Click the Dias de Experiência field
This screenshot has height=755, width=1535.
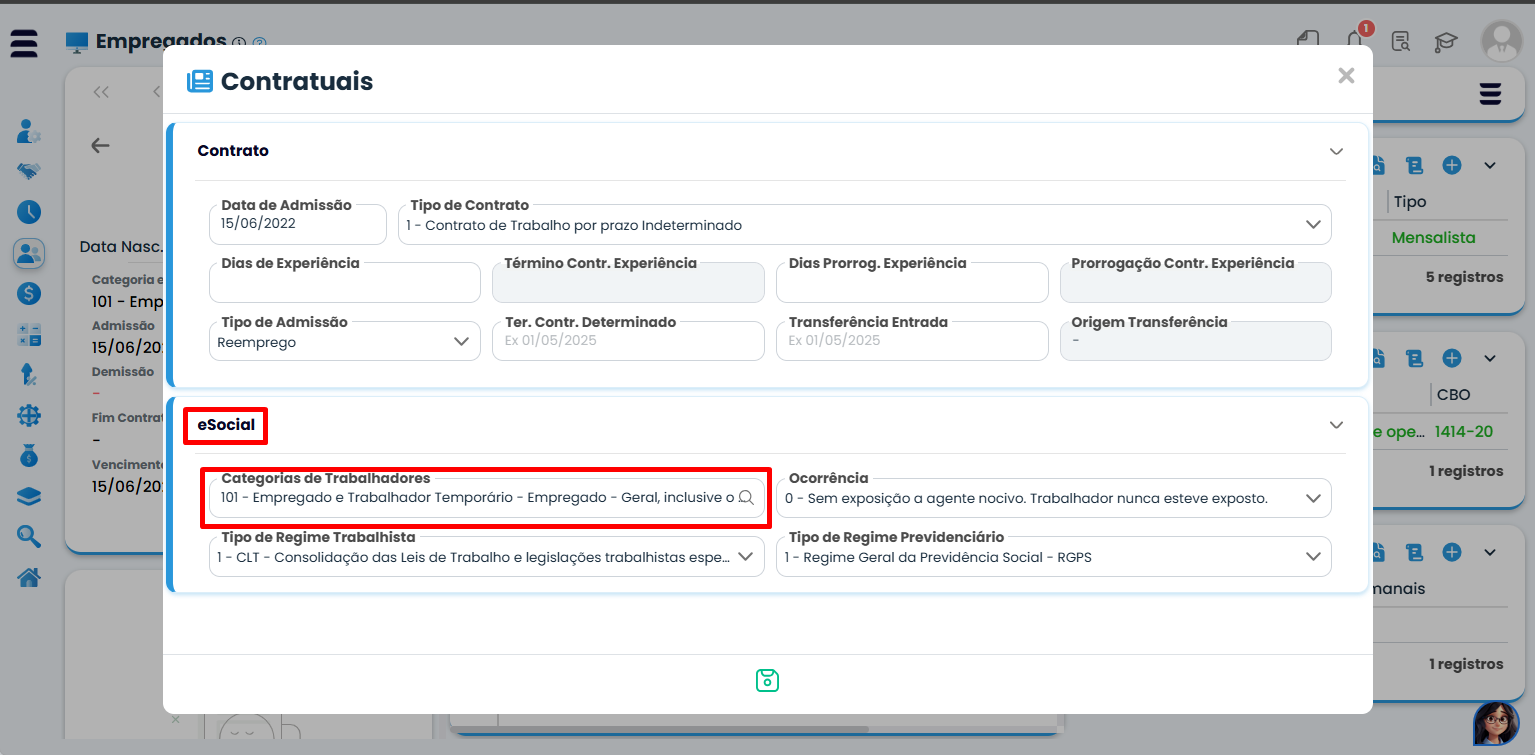pyautogui.click(x=345, y=286)
